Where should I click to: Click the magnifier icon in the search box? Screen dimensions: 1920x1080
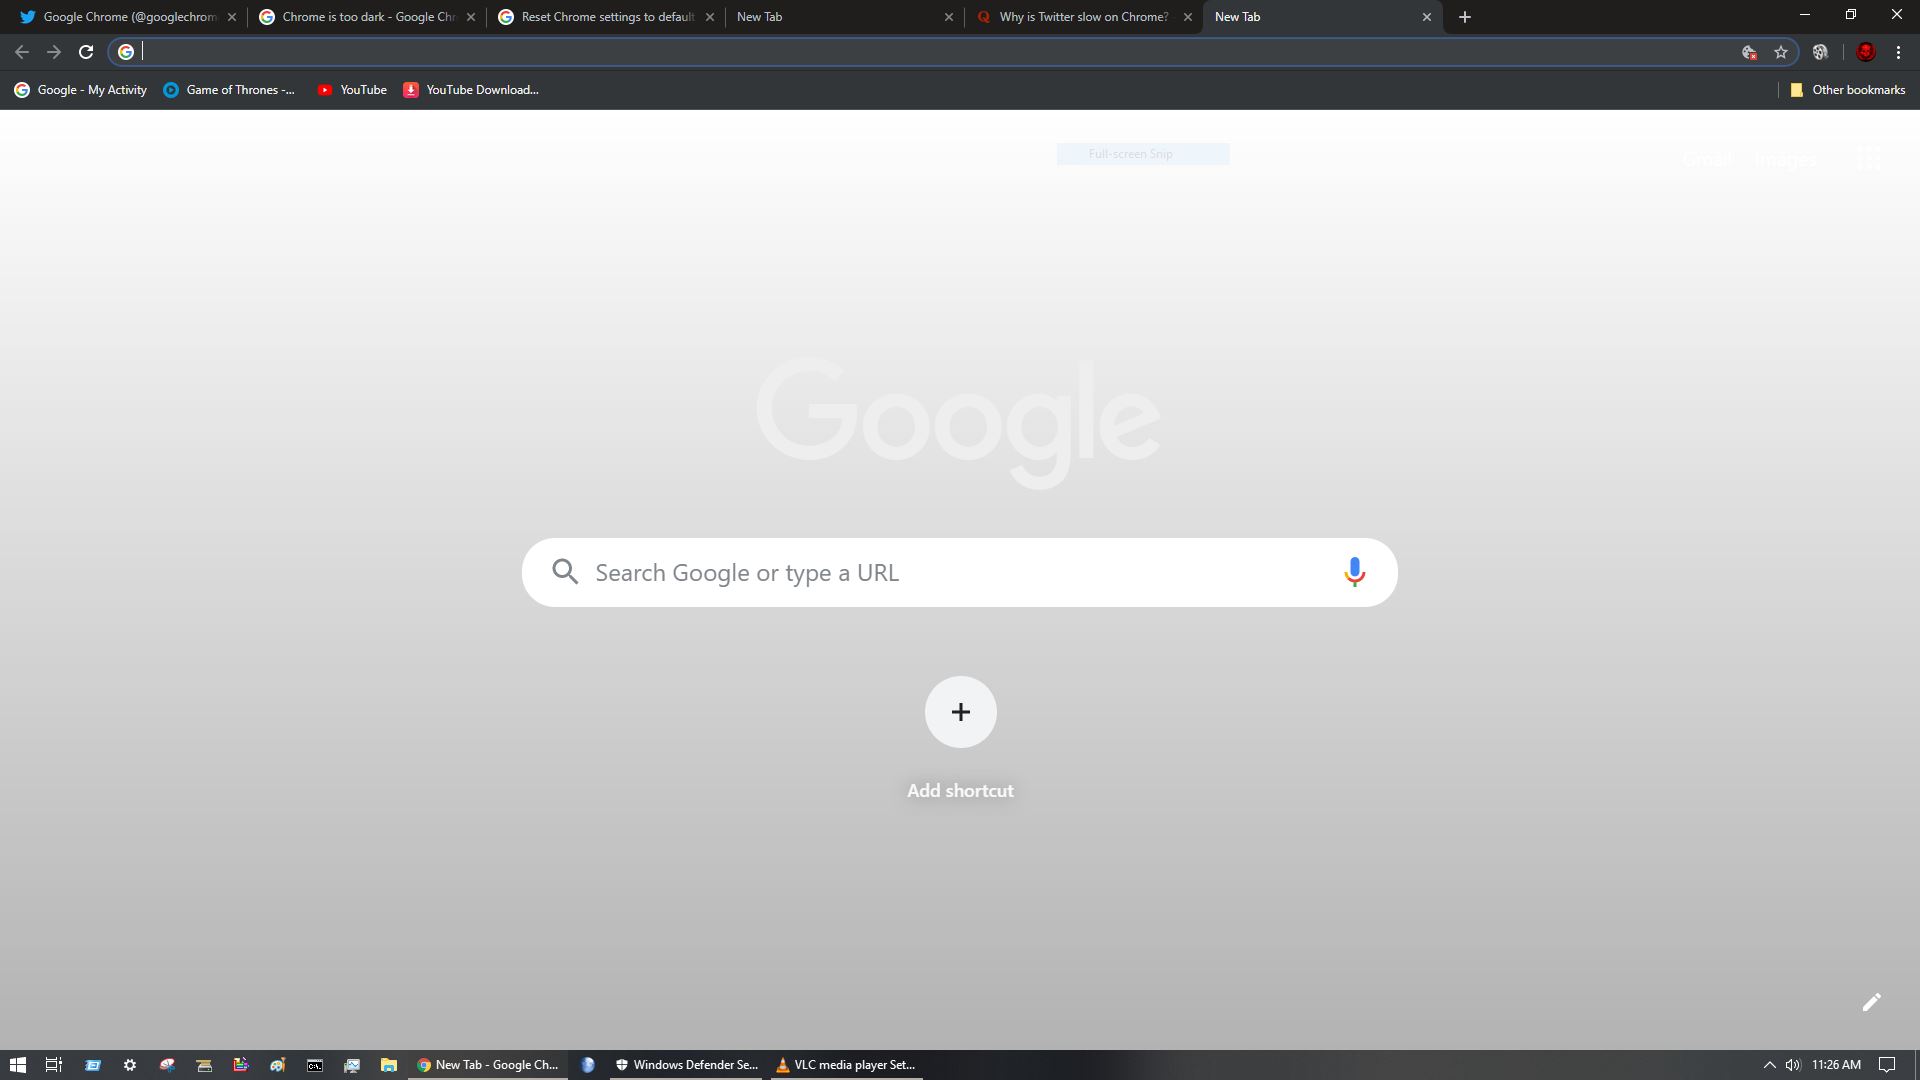click(x=565, y=572)
